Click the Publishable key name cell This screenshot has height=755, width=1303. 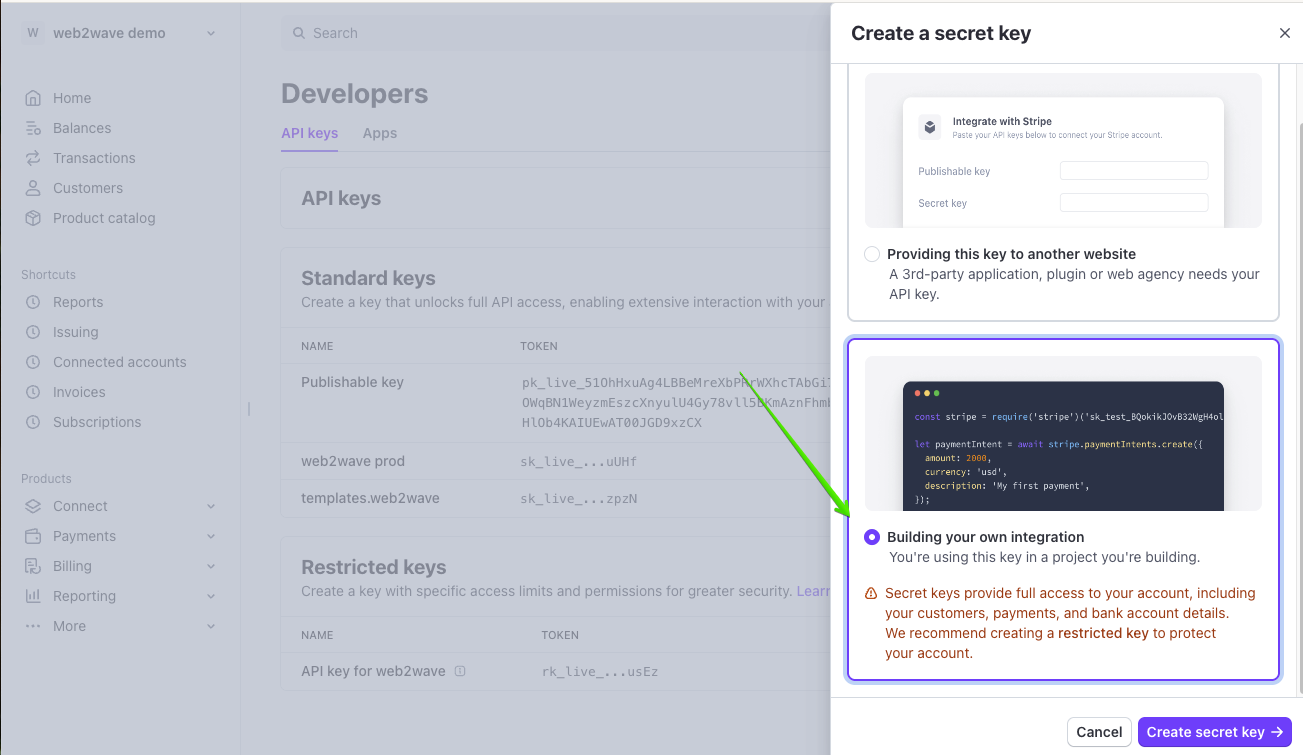[x=352, y=382]
